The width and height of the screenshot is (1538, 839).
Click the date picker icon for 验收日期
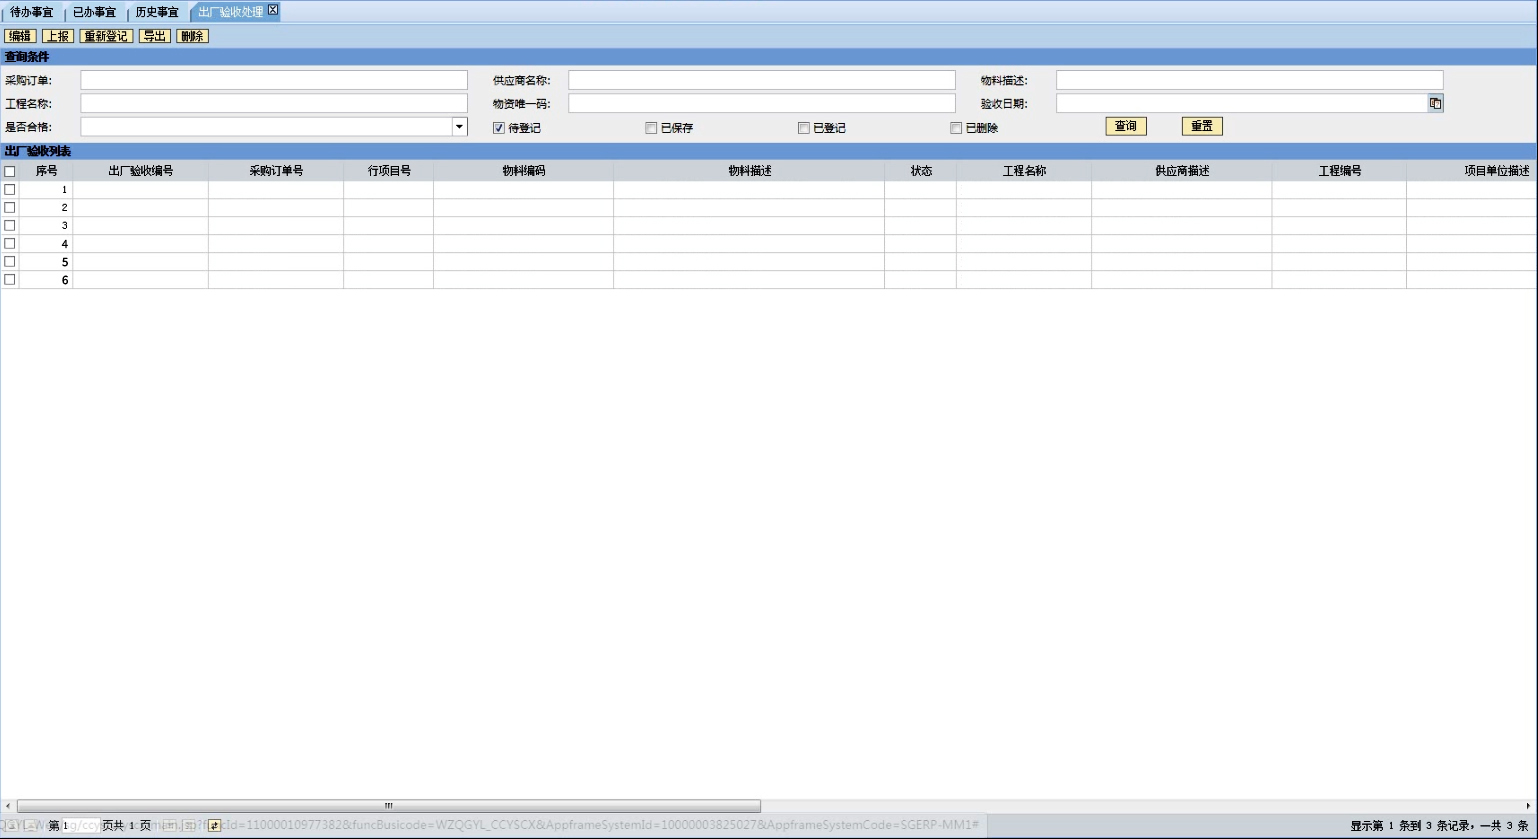point(1435,103)
